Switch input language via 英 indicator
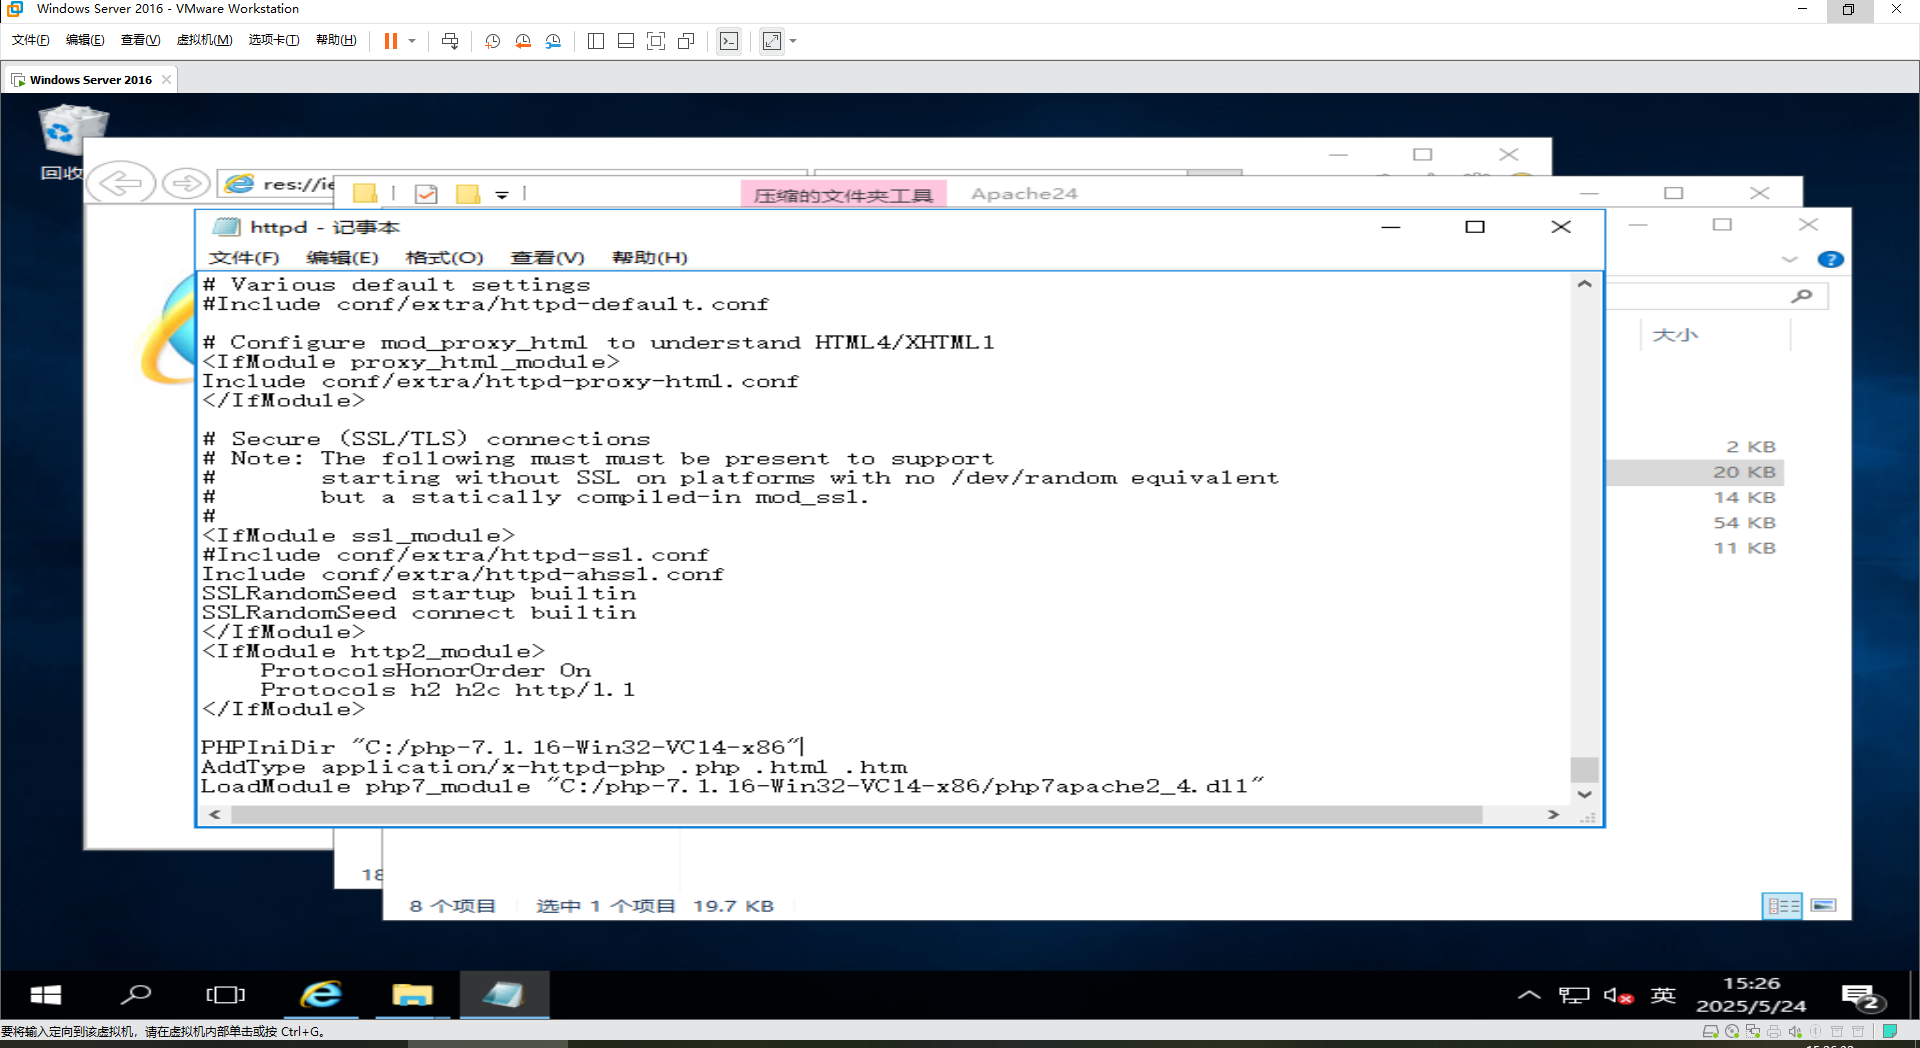This screenshot has width=1920, height=1048. [1663, 995]
